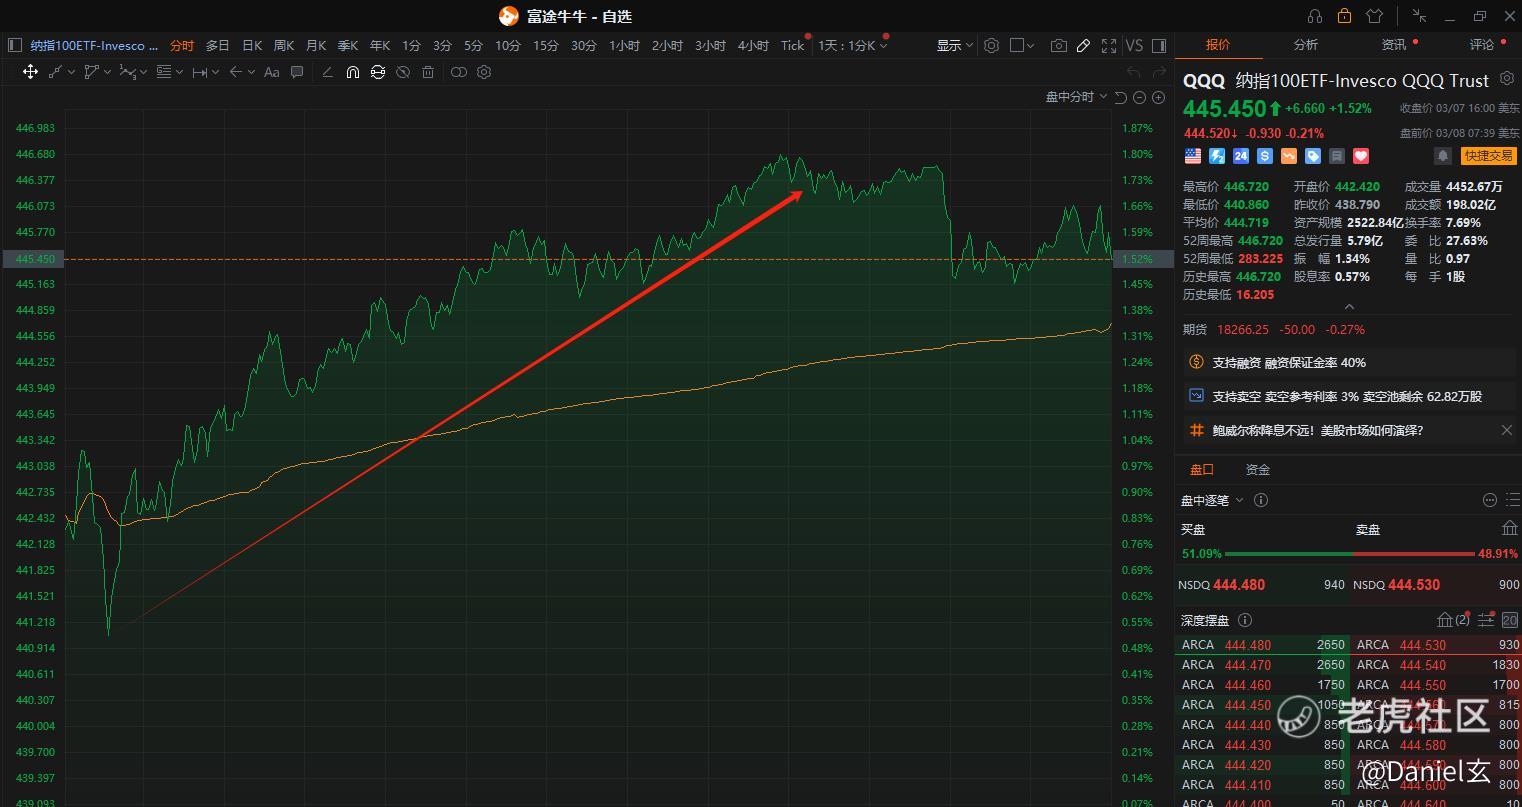This screenshot has height=807, width=1522.
Task: Select the Fibonacci levels drawing tool
Action: [x=164, y=72]
